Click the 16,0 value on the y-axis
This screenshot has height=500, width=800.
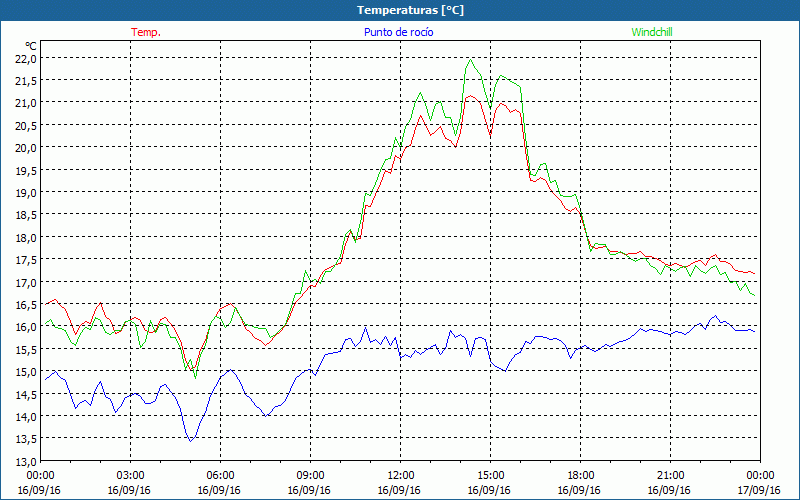tap(27, 327)
